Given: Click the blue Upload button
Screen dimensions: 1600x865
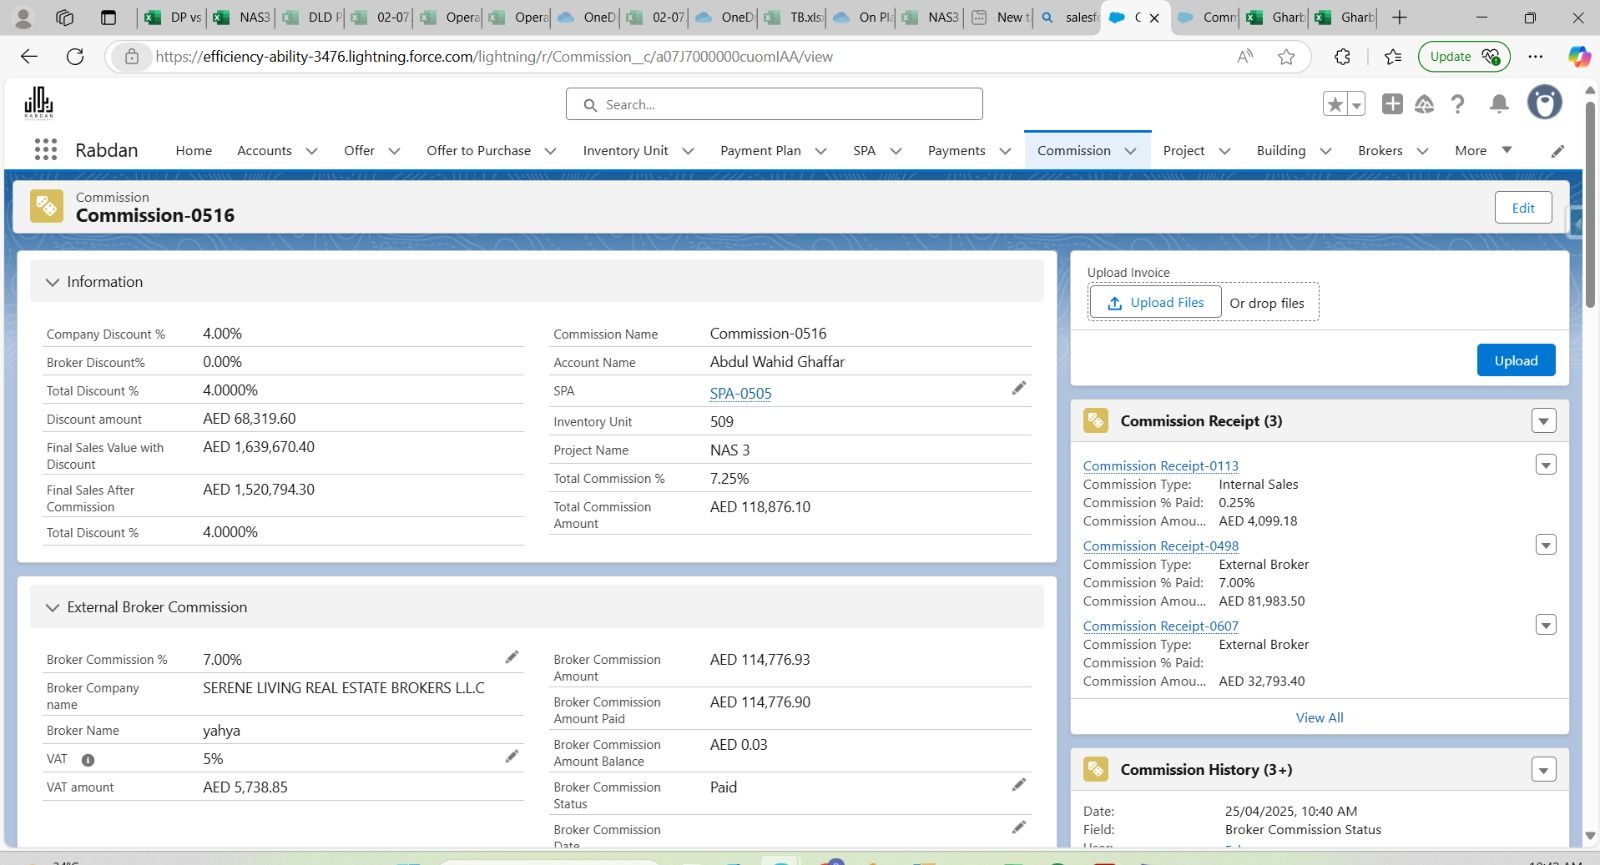Looking at the screenshot, I should pos(1516,360).
